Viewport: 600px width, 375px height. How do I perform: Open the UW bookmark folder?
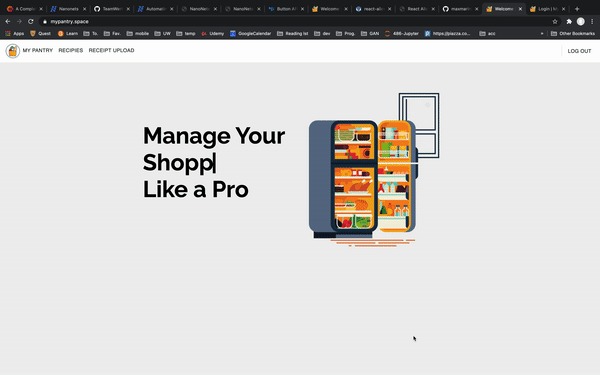pos(163,34)
